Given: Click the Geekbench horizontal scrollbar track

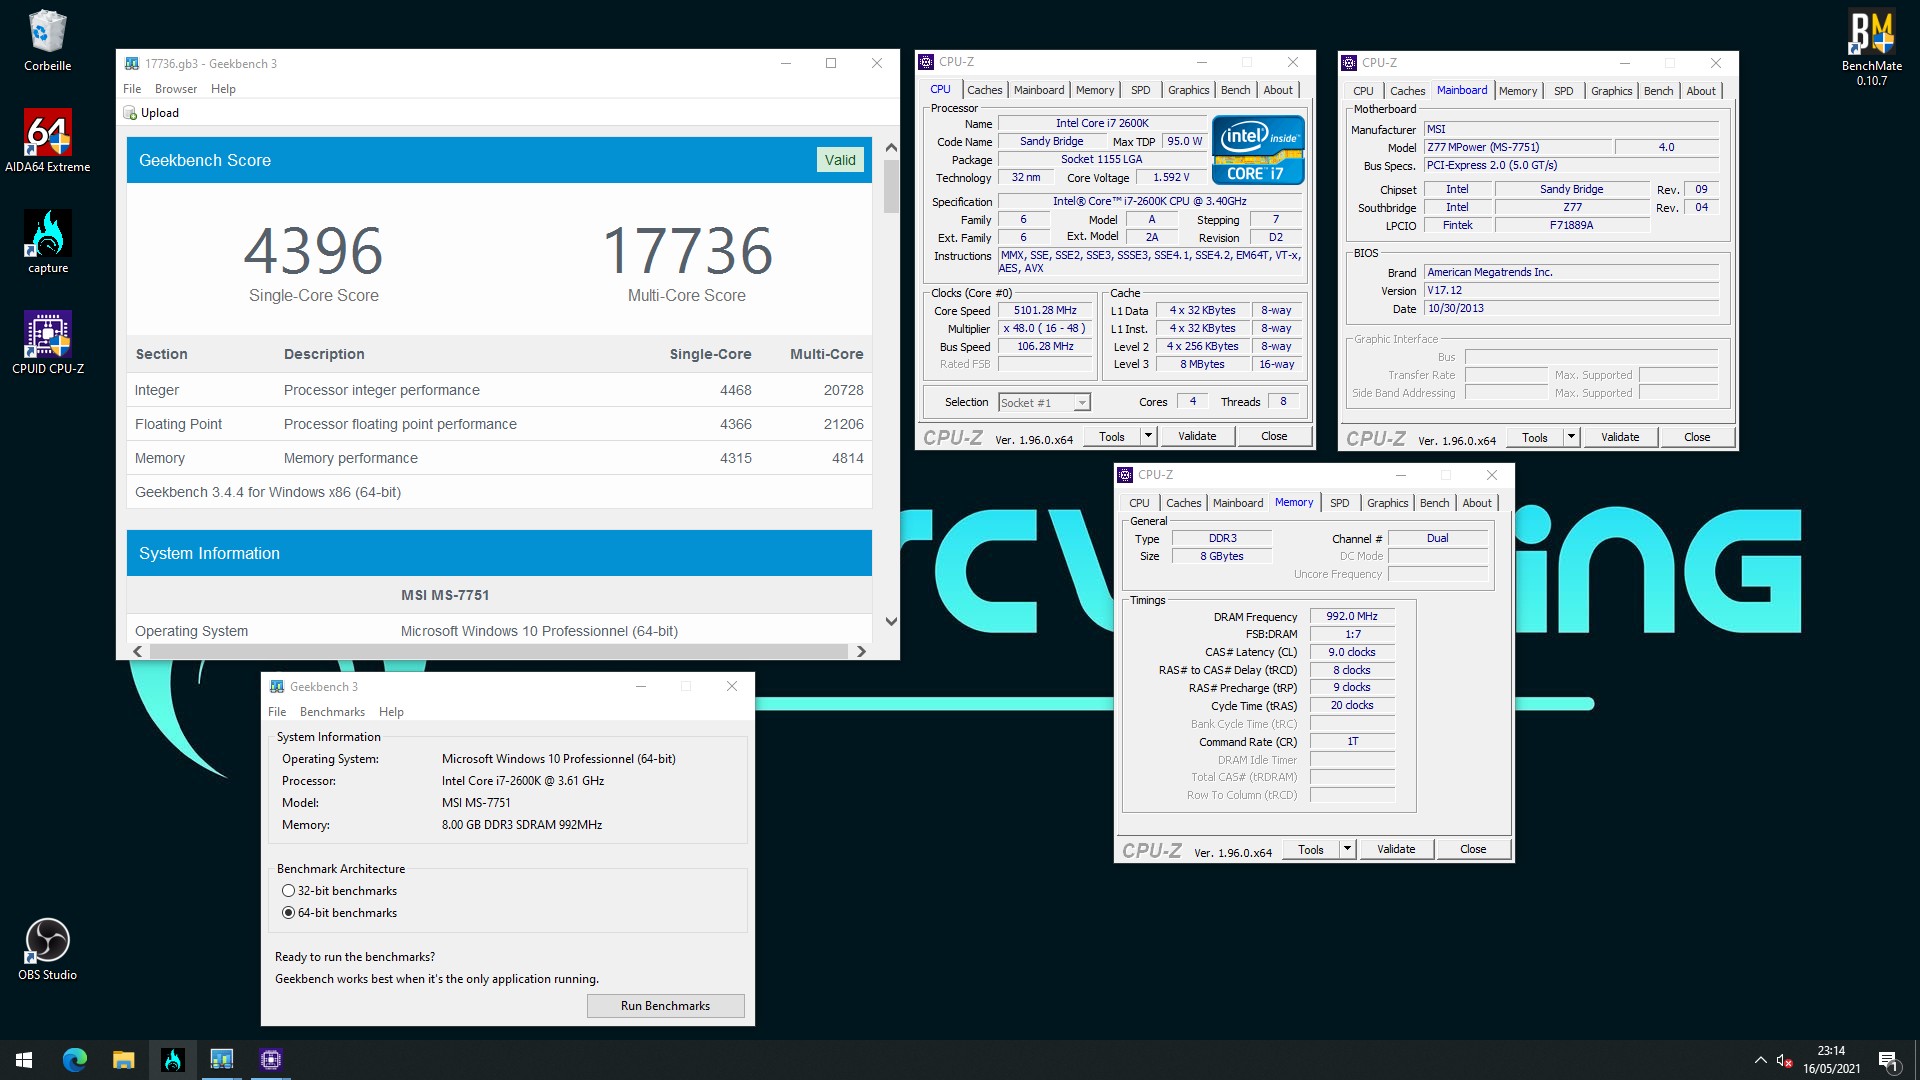Looking at the screenshot, I should tap(498, 651).
